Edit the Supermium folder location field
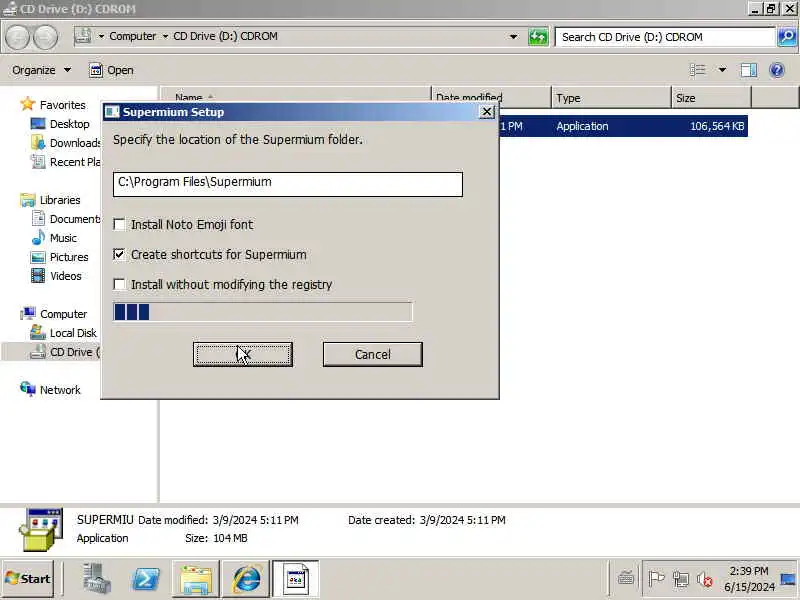The width and height of the screenshot is (800, 600). click(288, 184)
